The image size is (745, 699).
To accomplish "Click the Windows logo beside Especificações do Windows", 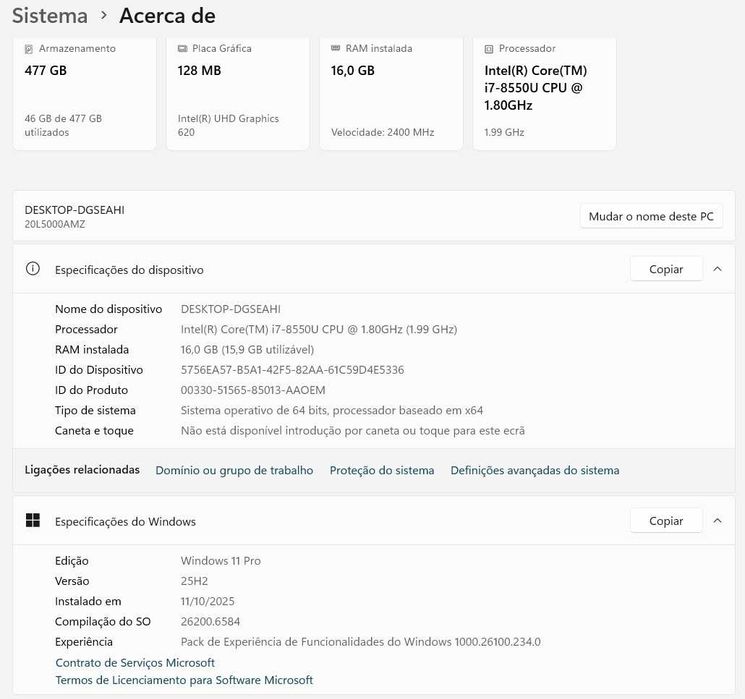I will point(33,520).
